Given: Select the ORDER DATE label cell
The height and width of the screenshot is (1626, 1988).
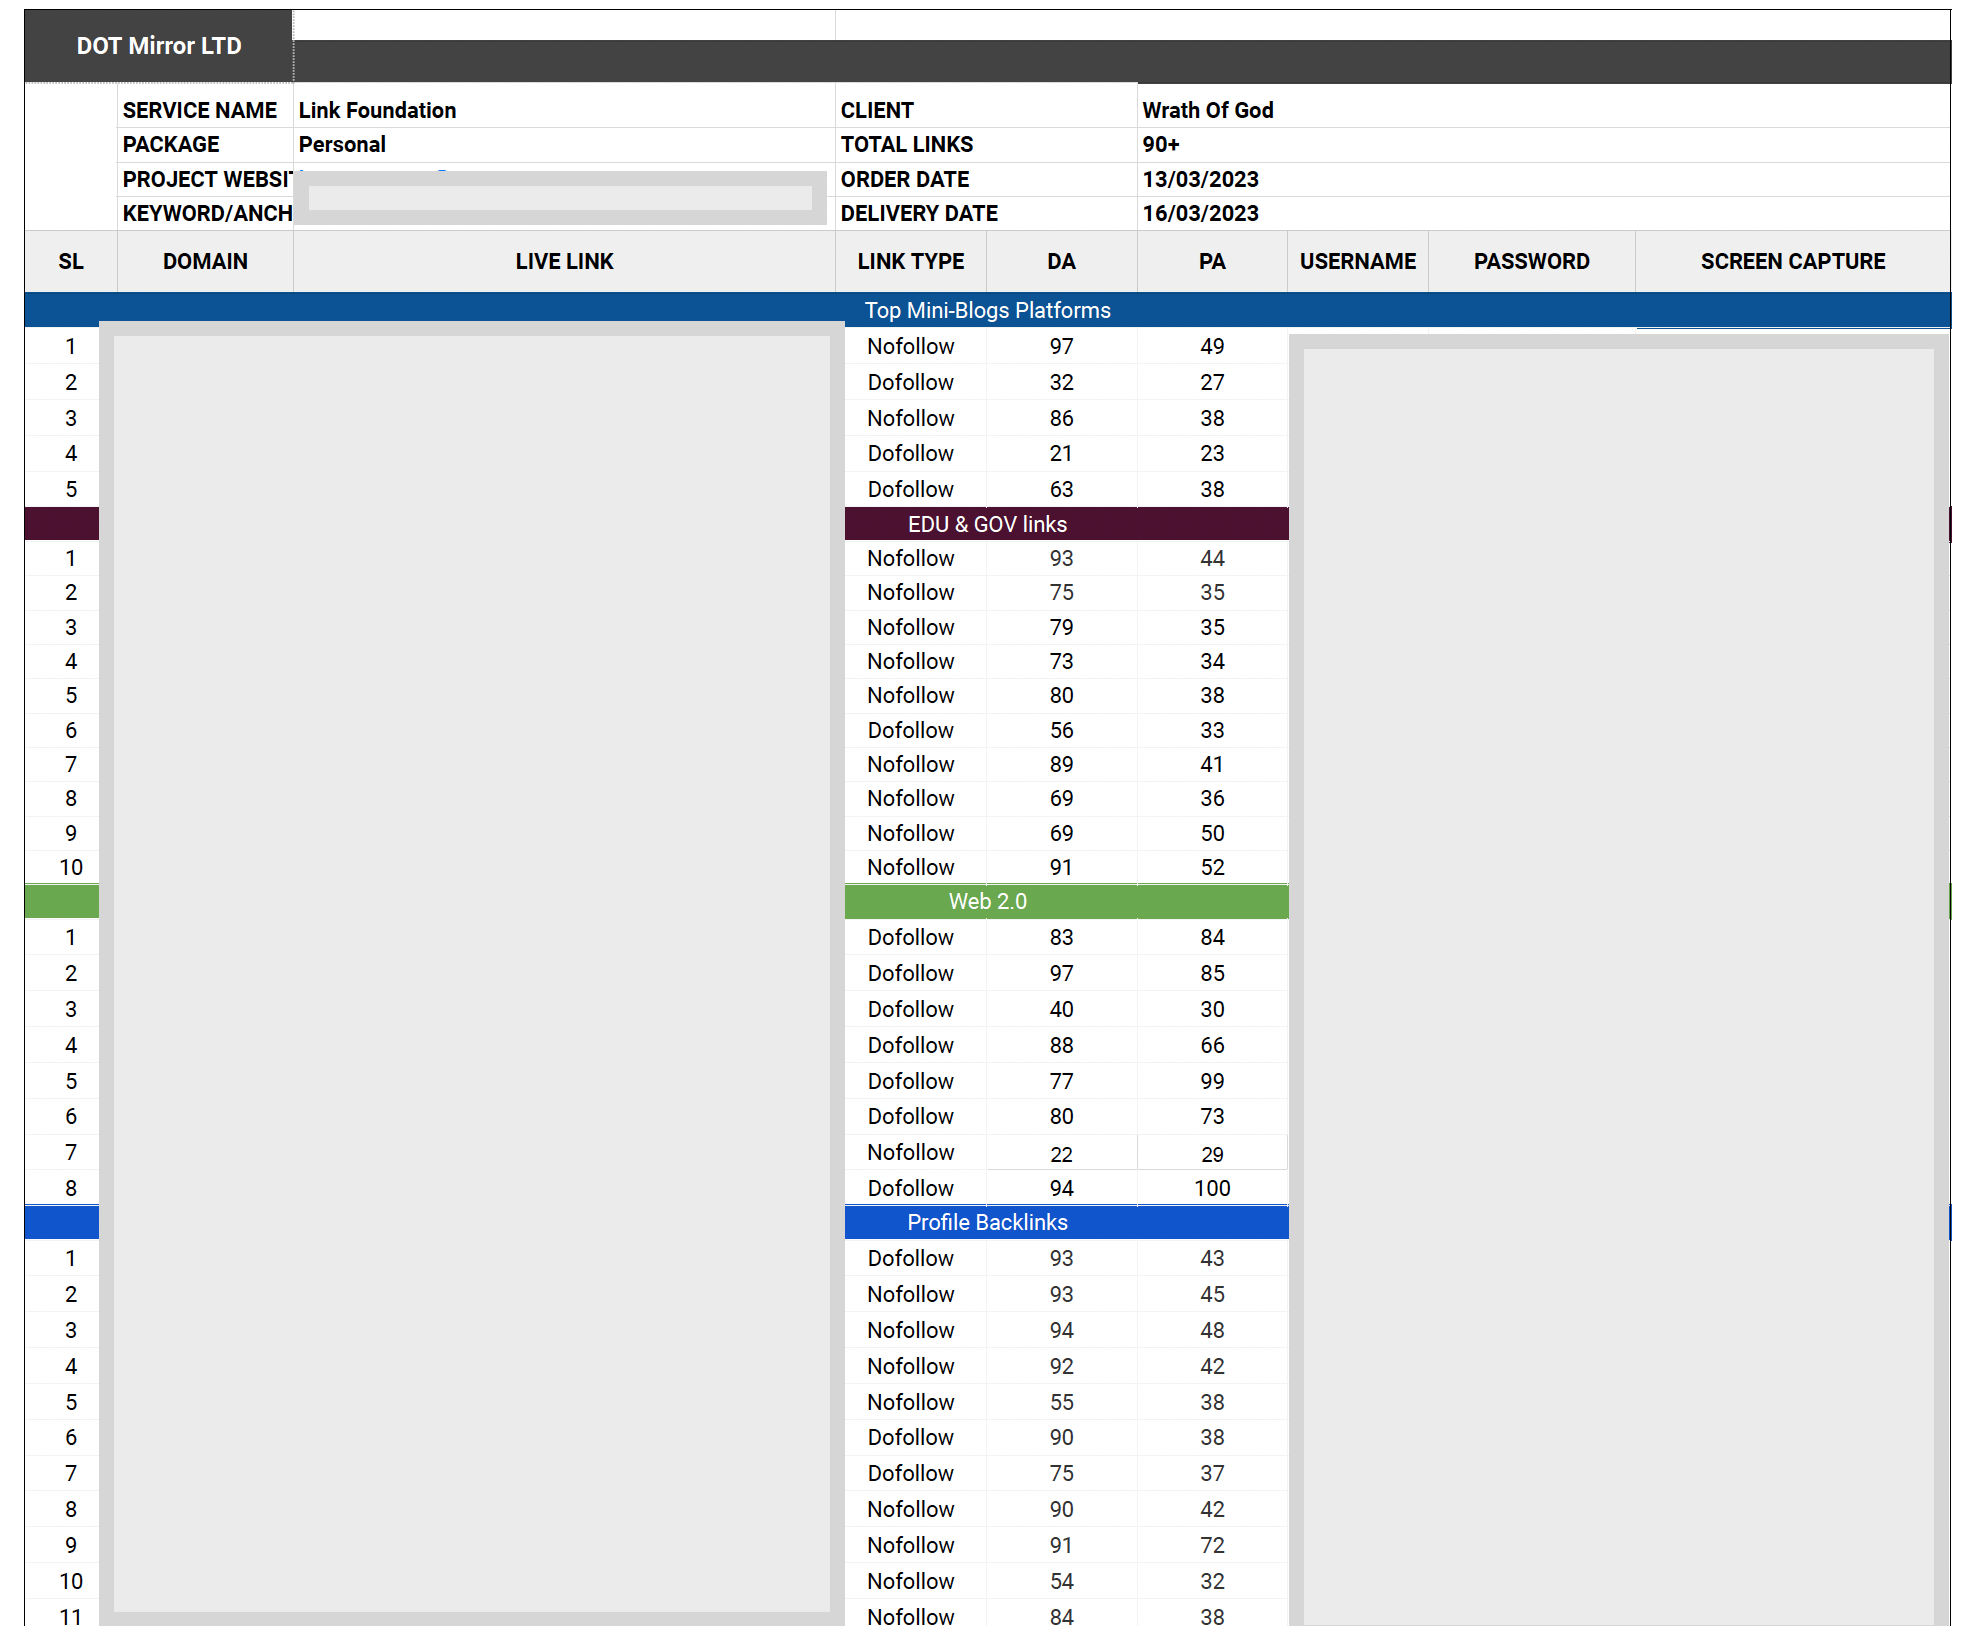Looking at the screenshot, I should pyautogui.click(x=986, y=179).
